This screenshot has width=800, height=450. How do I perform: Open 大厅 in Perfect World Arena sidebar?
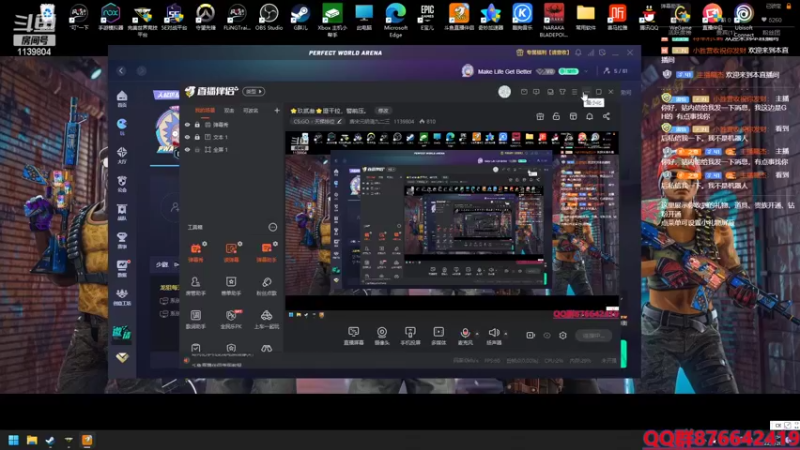pyautogui.click(x=122, y=155)
